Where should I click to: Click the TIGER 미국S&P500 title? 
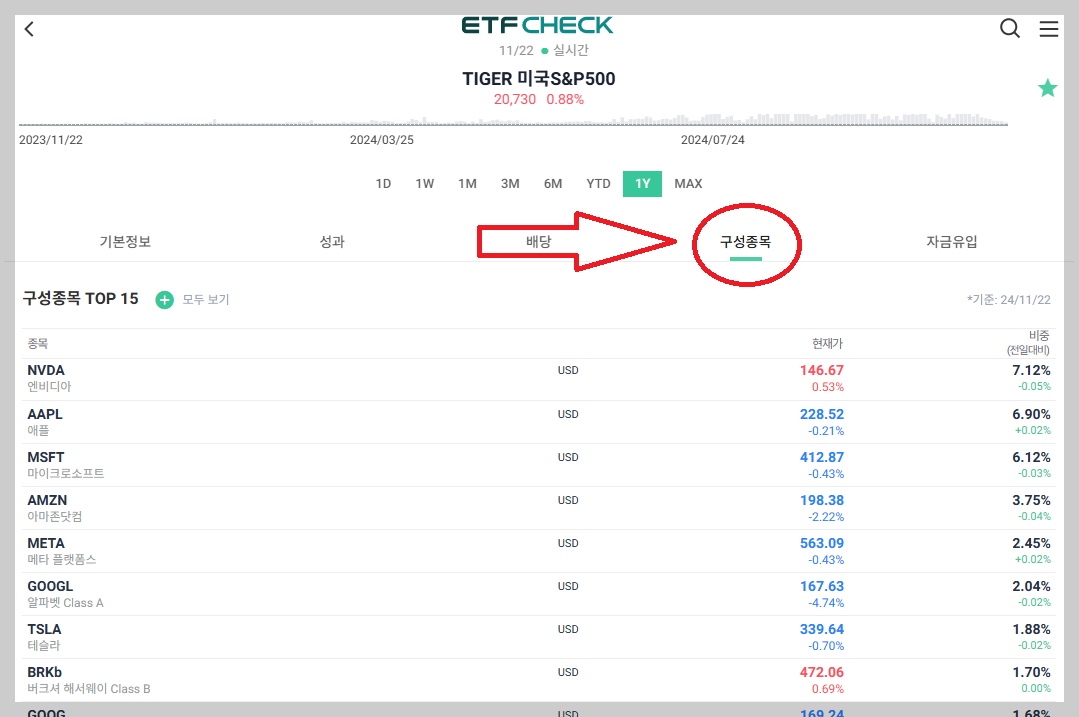point(539,79)
